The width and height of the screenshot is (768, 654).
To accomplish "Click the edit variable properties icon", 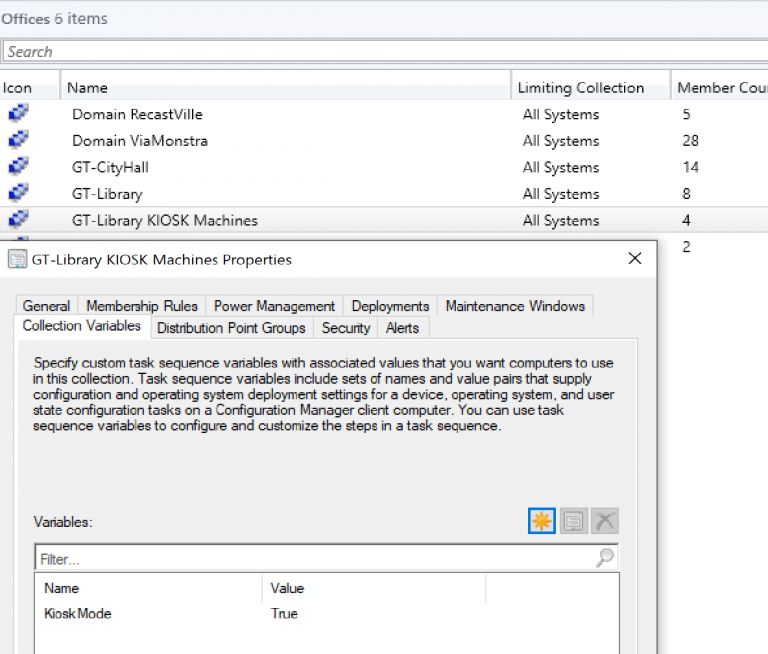I will pyautogui.click(x=573, y=521).
